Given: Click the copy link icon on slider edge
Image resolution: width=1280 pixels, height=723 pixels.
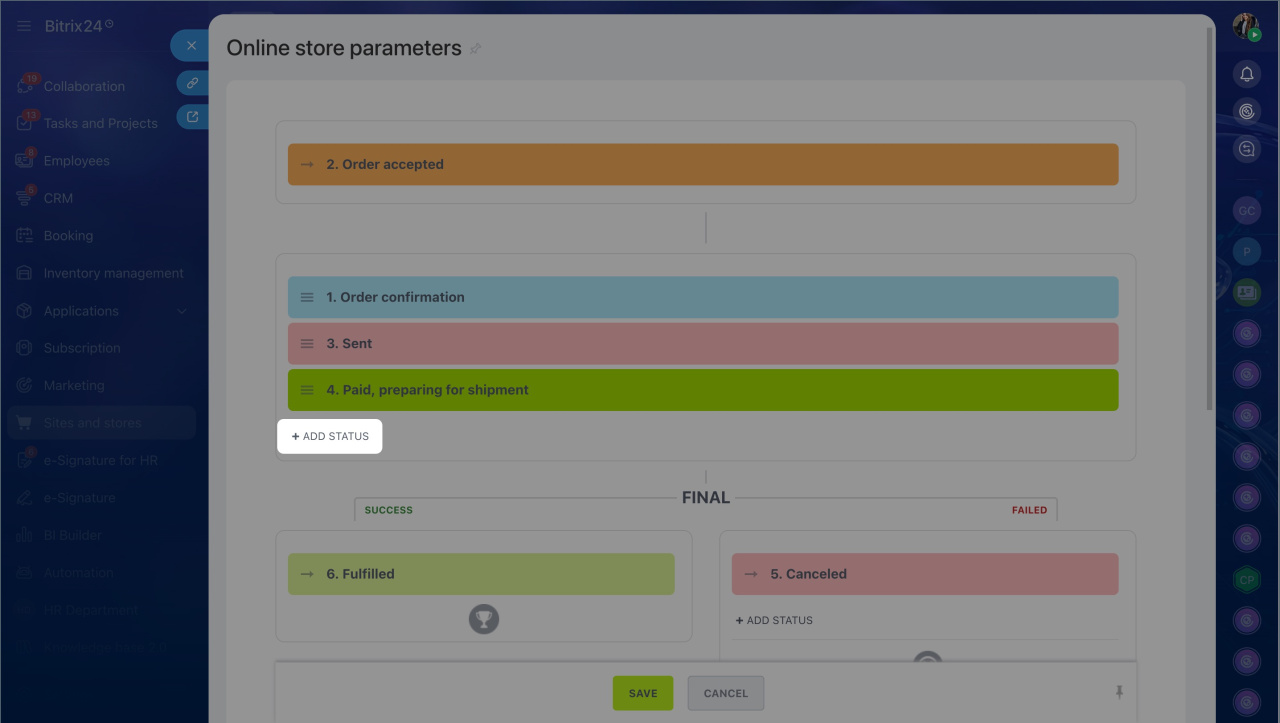Looking at the screenshot, I should pos(192,83).
